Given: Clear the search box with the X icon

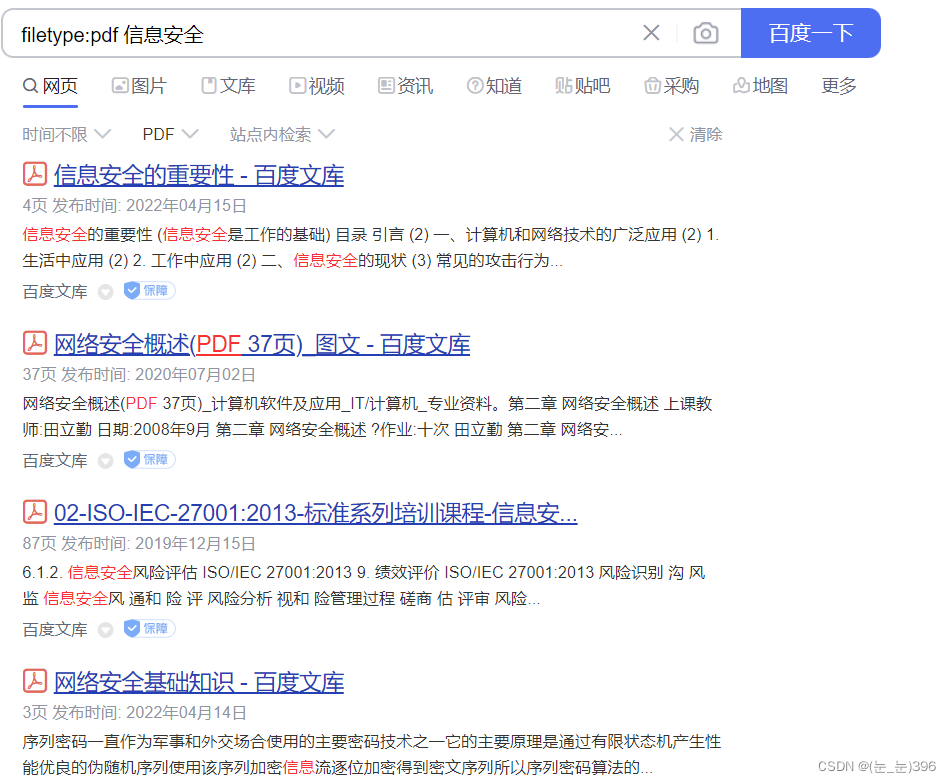Looking at the screenshot, I should click(651, 33).
